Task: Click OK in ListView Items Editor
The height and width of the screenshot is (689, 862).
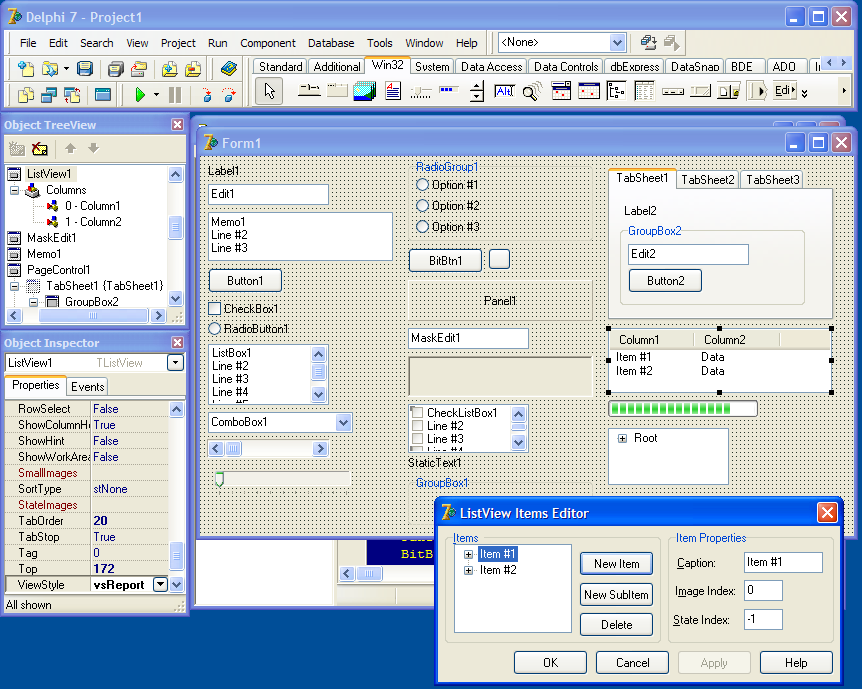Action: [550, 663]
